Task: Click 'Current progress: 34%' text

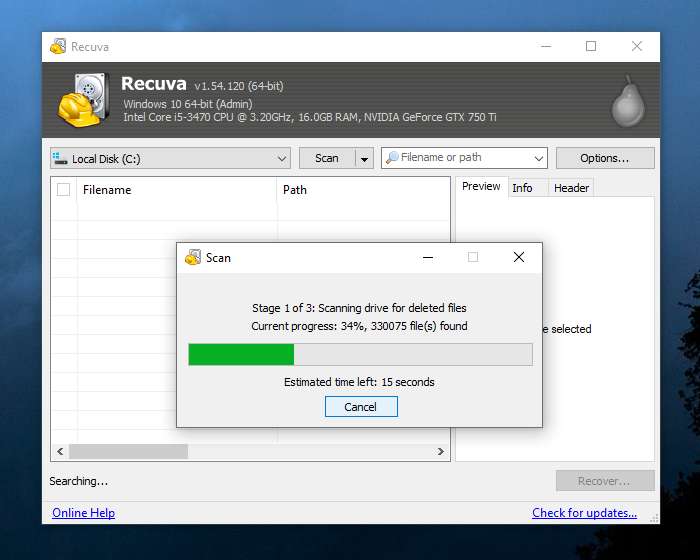Action: (x=359, y=326)
